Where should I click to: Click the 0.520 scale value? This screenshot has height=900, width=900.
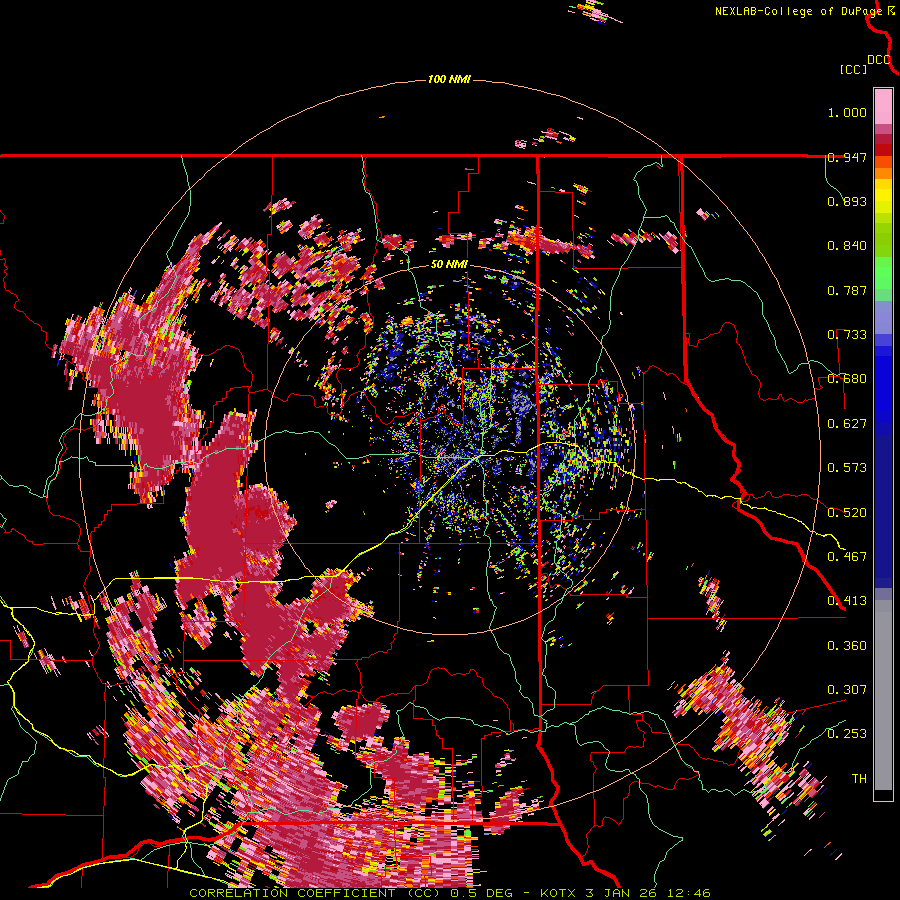point(847,513)
